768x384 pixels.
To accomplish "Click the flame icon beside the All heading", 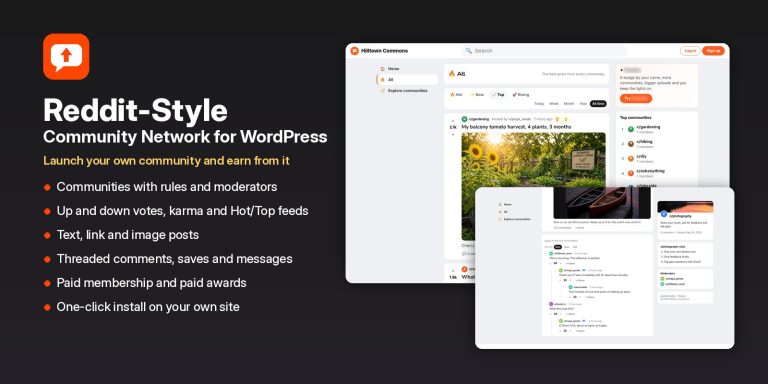I will [x=452, y=74].
